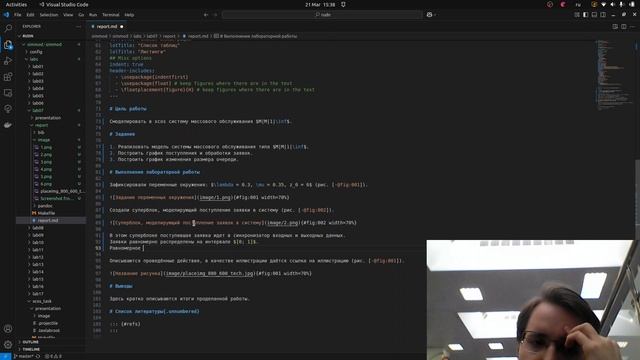Click the Copilot chat icon in title bar
Screen dimensions: 640x360
[429, 15]
